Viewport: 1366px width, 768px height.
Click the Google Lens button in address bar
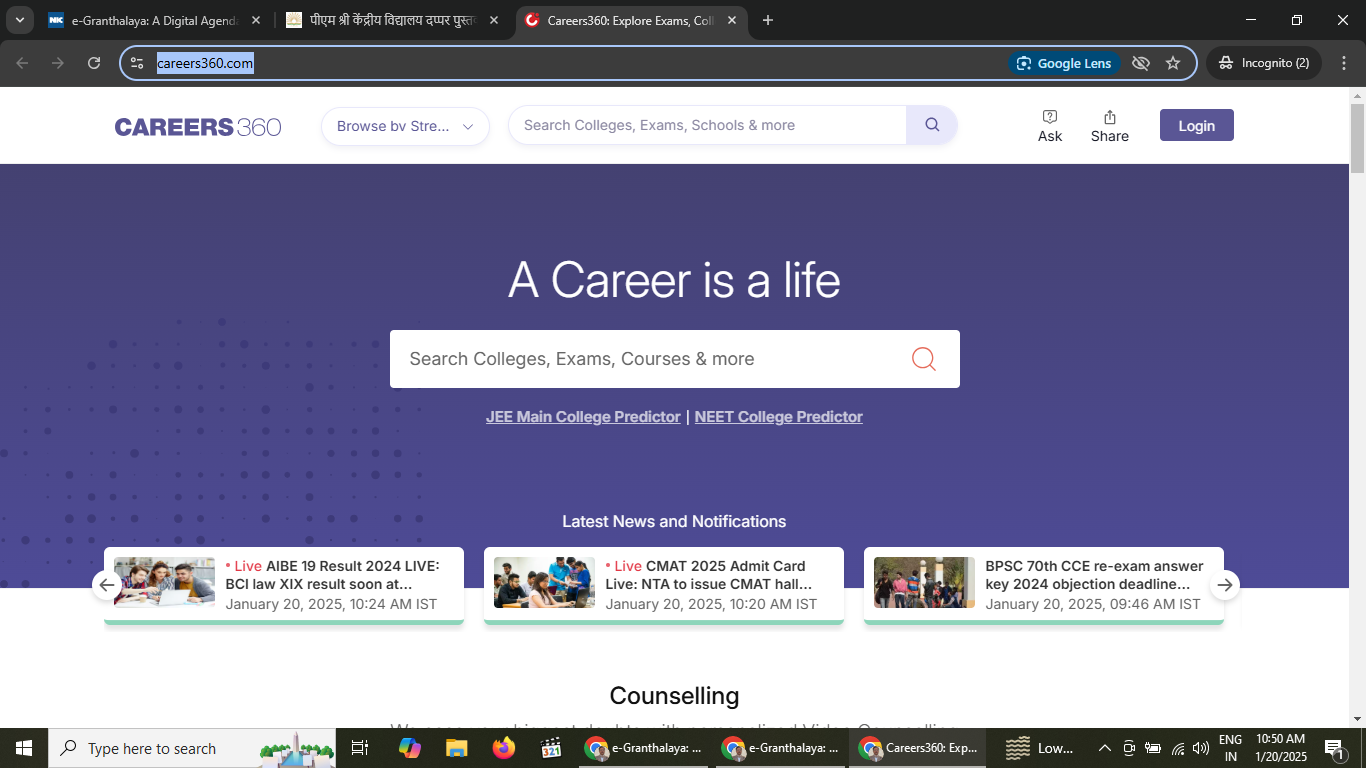point(1065,63)
